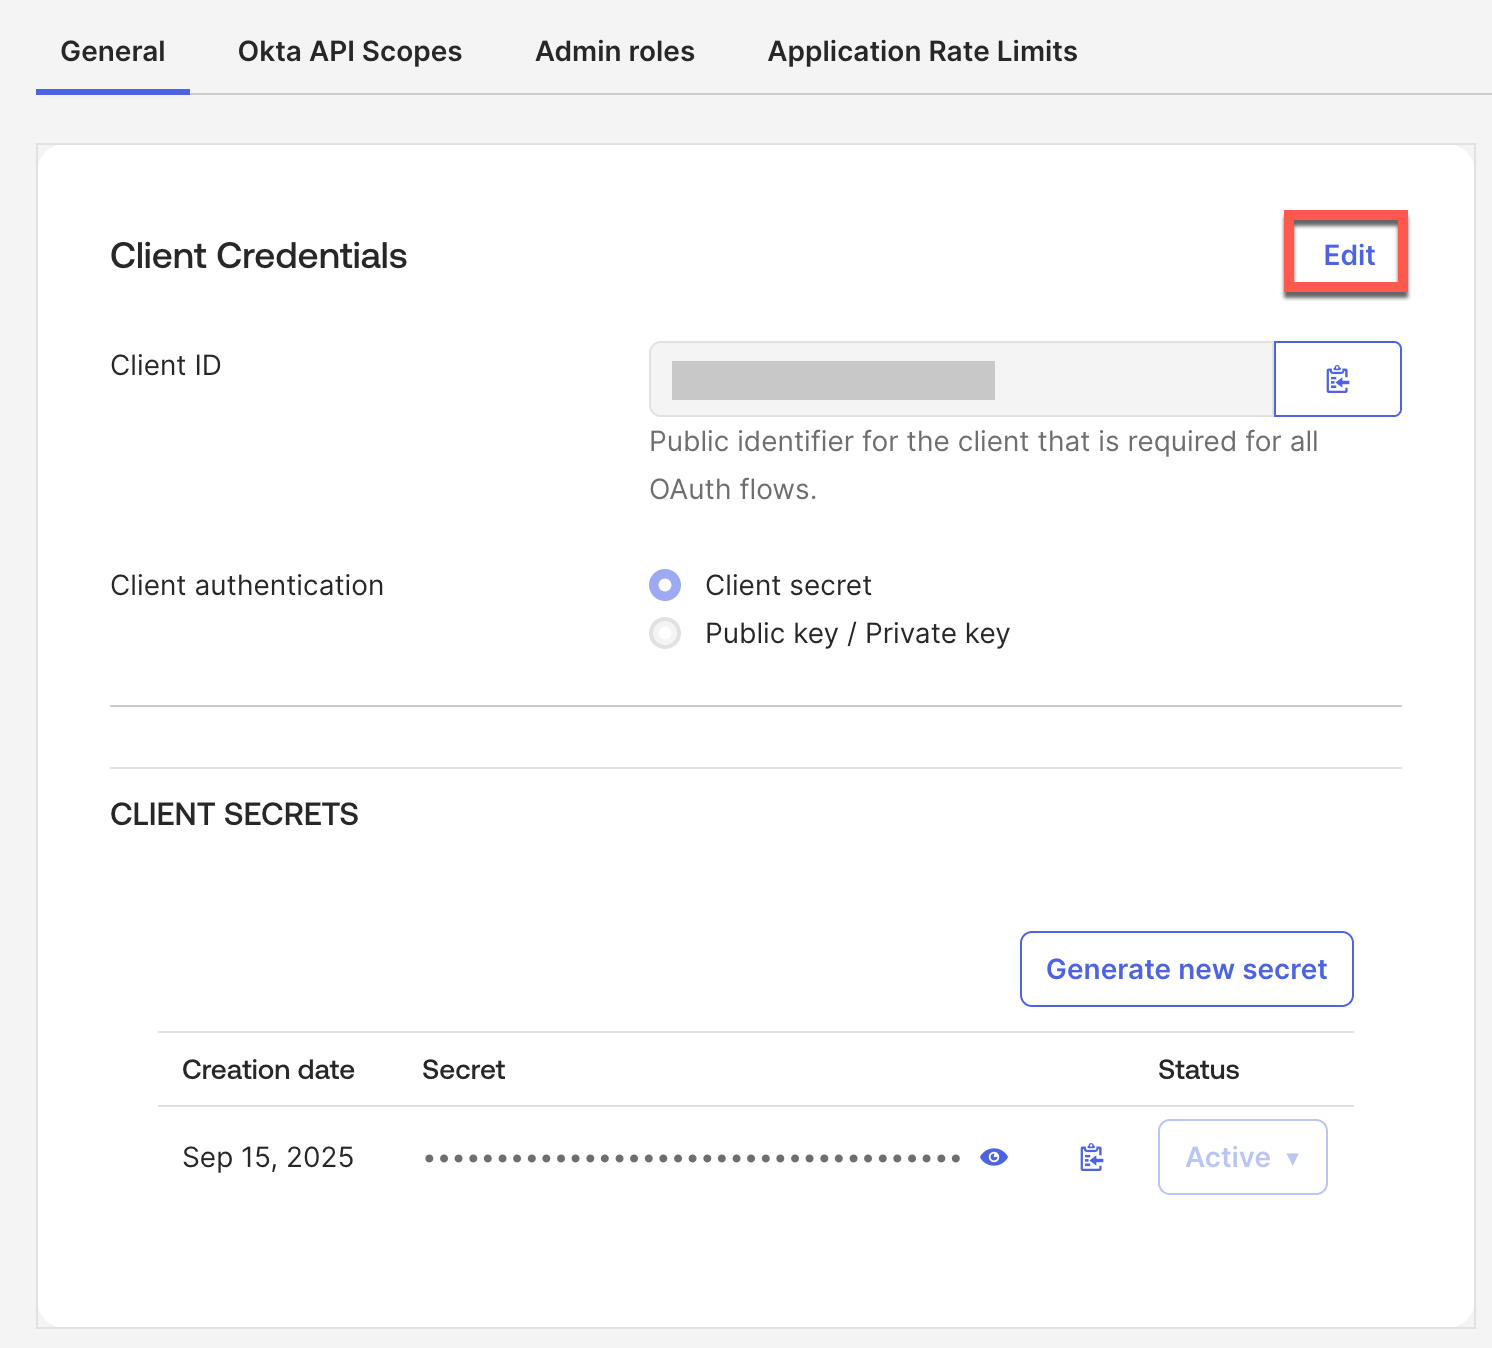Click the Generate new secret button
1492x1348 pixels.
(x=1186, y=969)
